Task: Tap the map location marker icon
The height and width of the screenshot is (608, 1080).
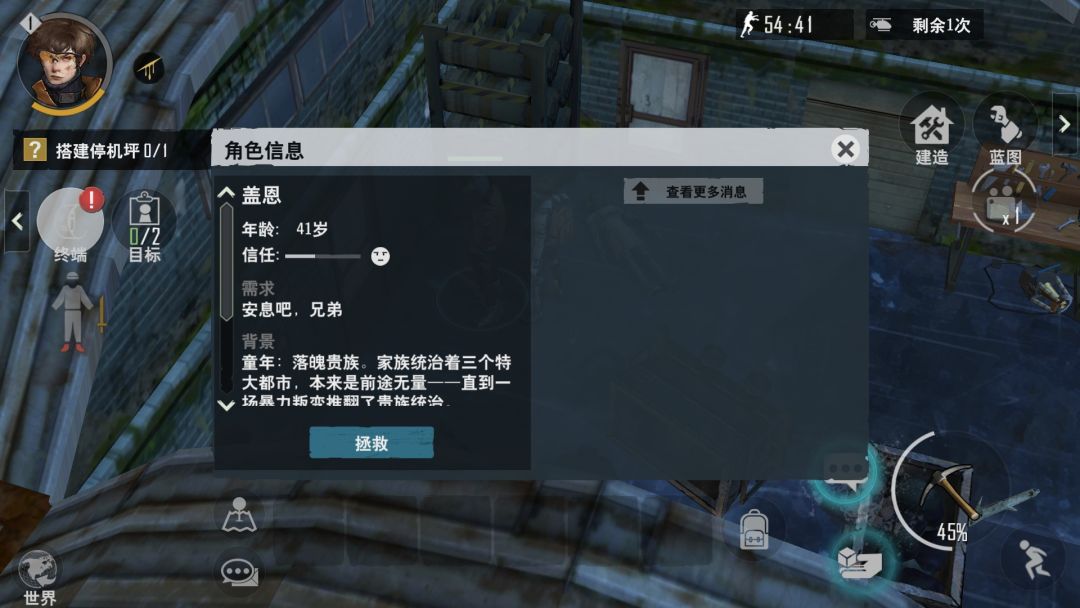Action: pyautogui.click(x=239, y=515)
